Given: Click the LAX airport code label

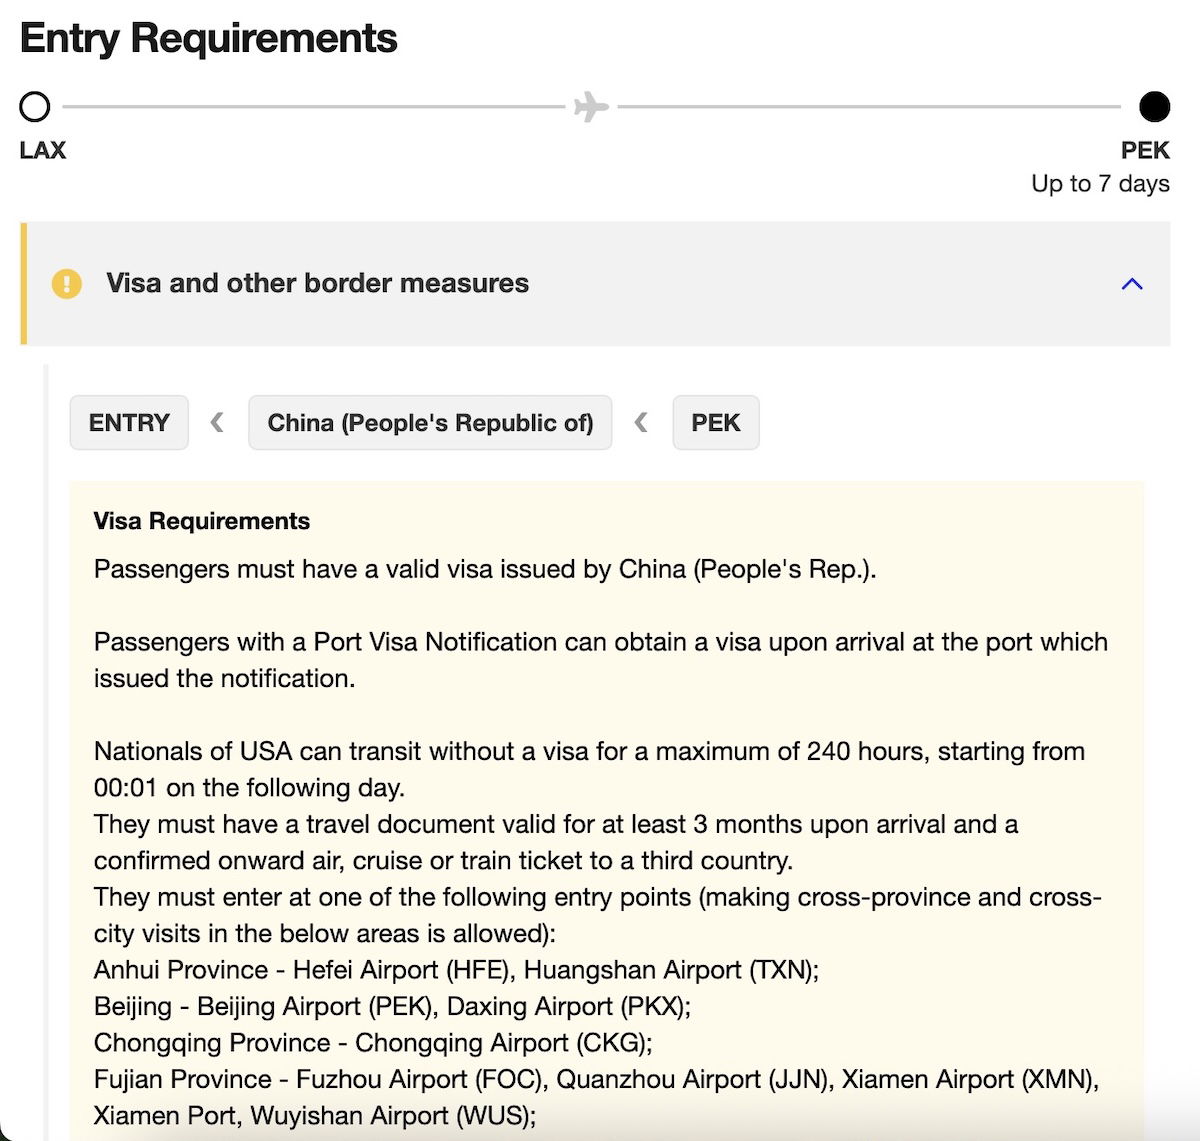Looking at the screenshot, I should [43, 151].
